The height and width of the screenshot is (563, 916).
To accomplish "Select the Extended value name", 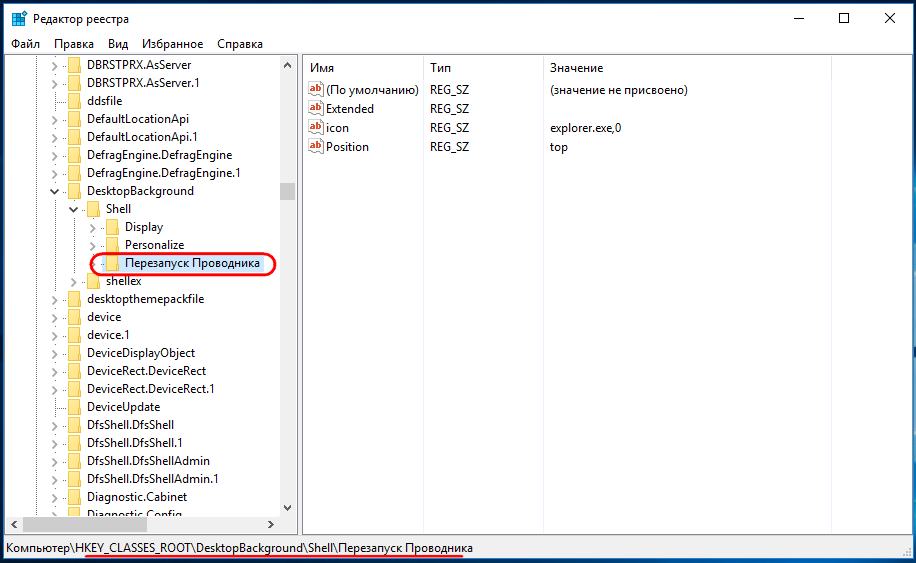I will 349,109.
